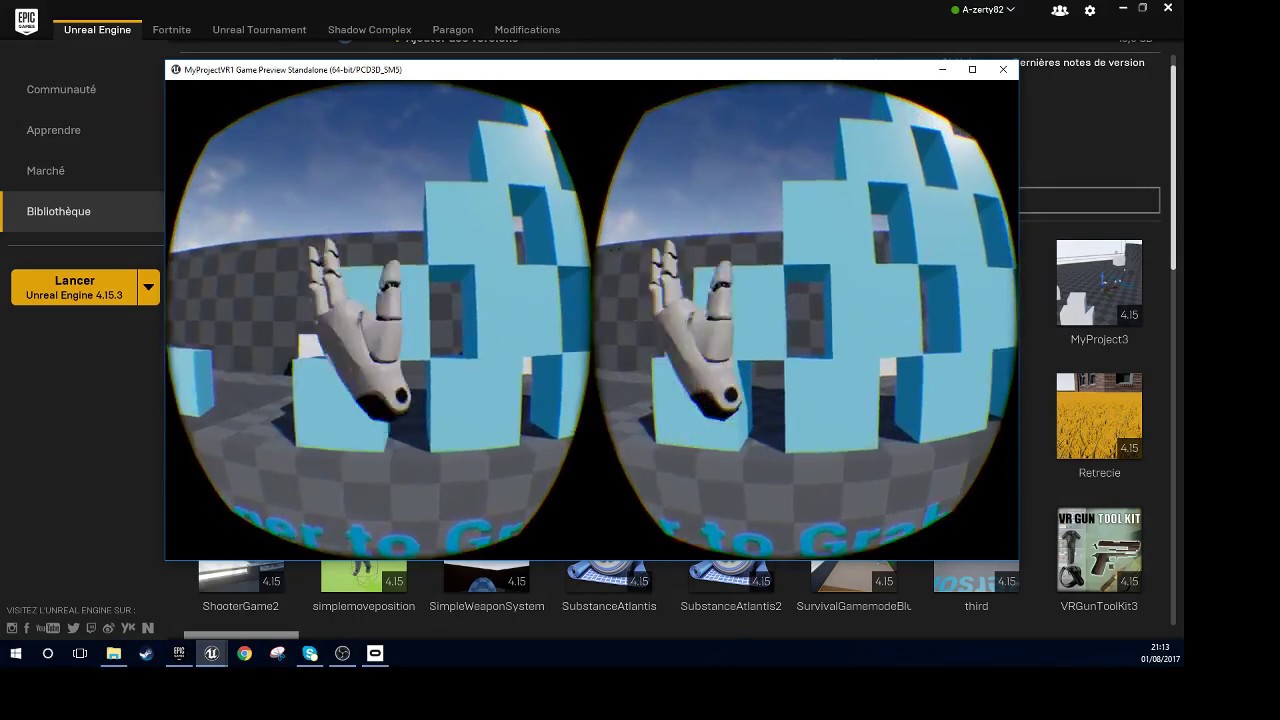Open the Windows Start menu

click(x=15, y=653)
